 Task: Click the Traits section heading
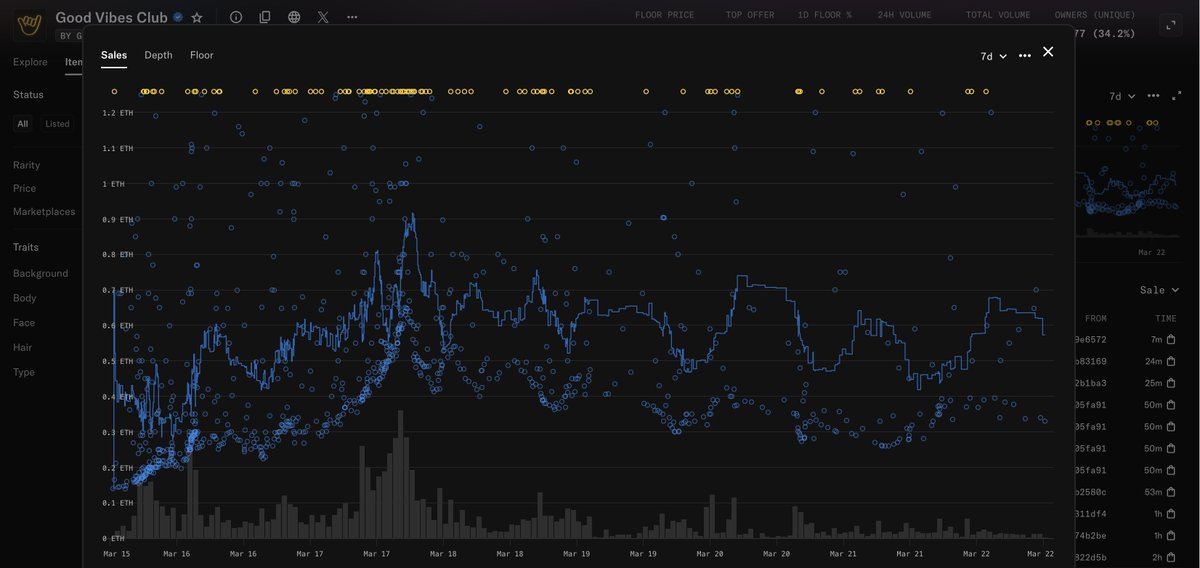tap(28, 247)
